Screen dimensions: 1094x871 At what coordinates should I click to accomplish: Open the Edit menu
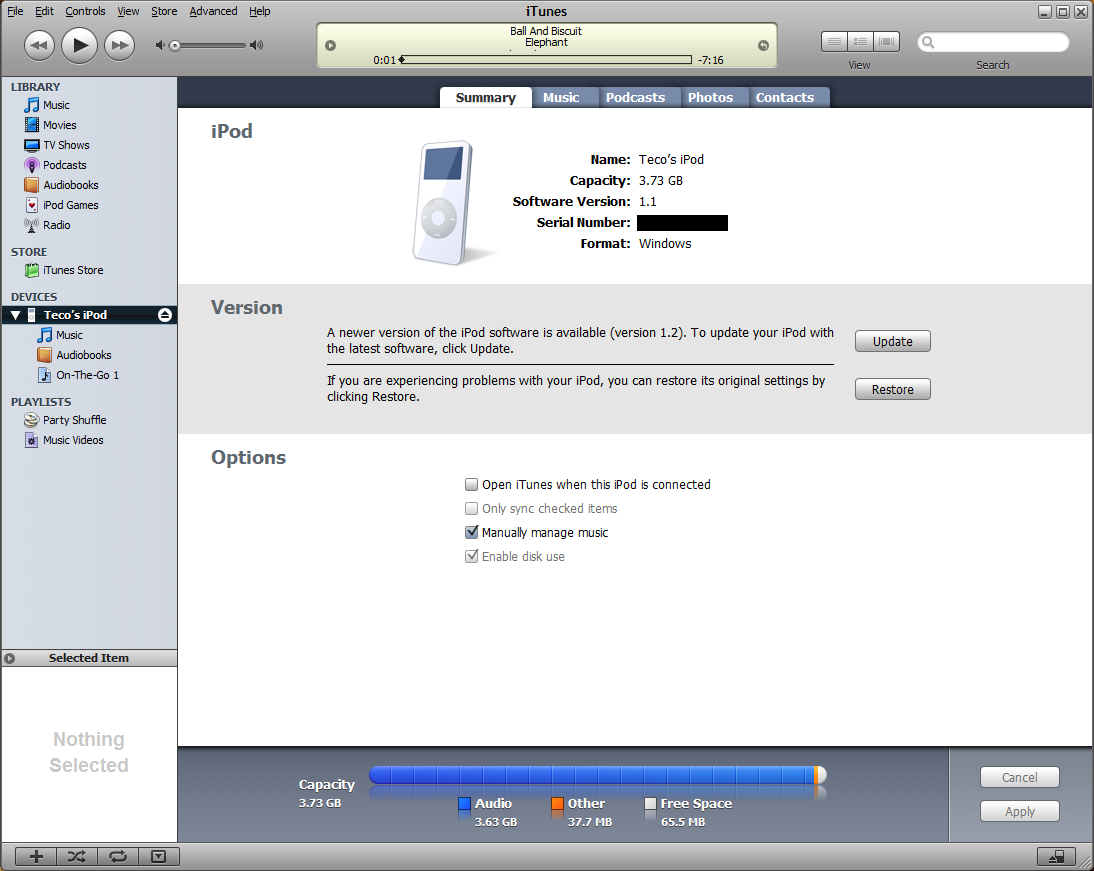click(45, 11)
